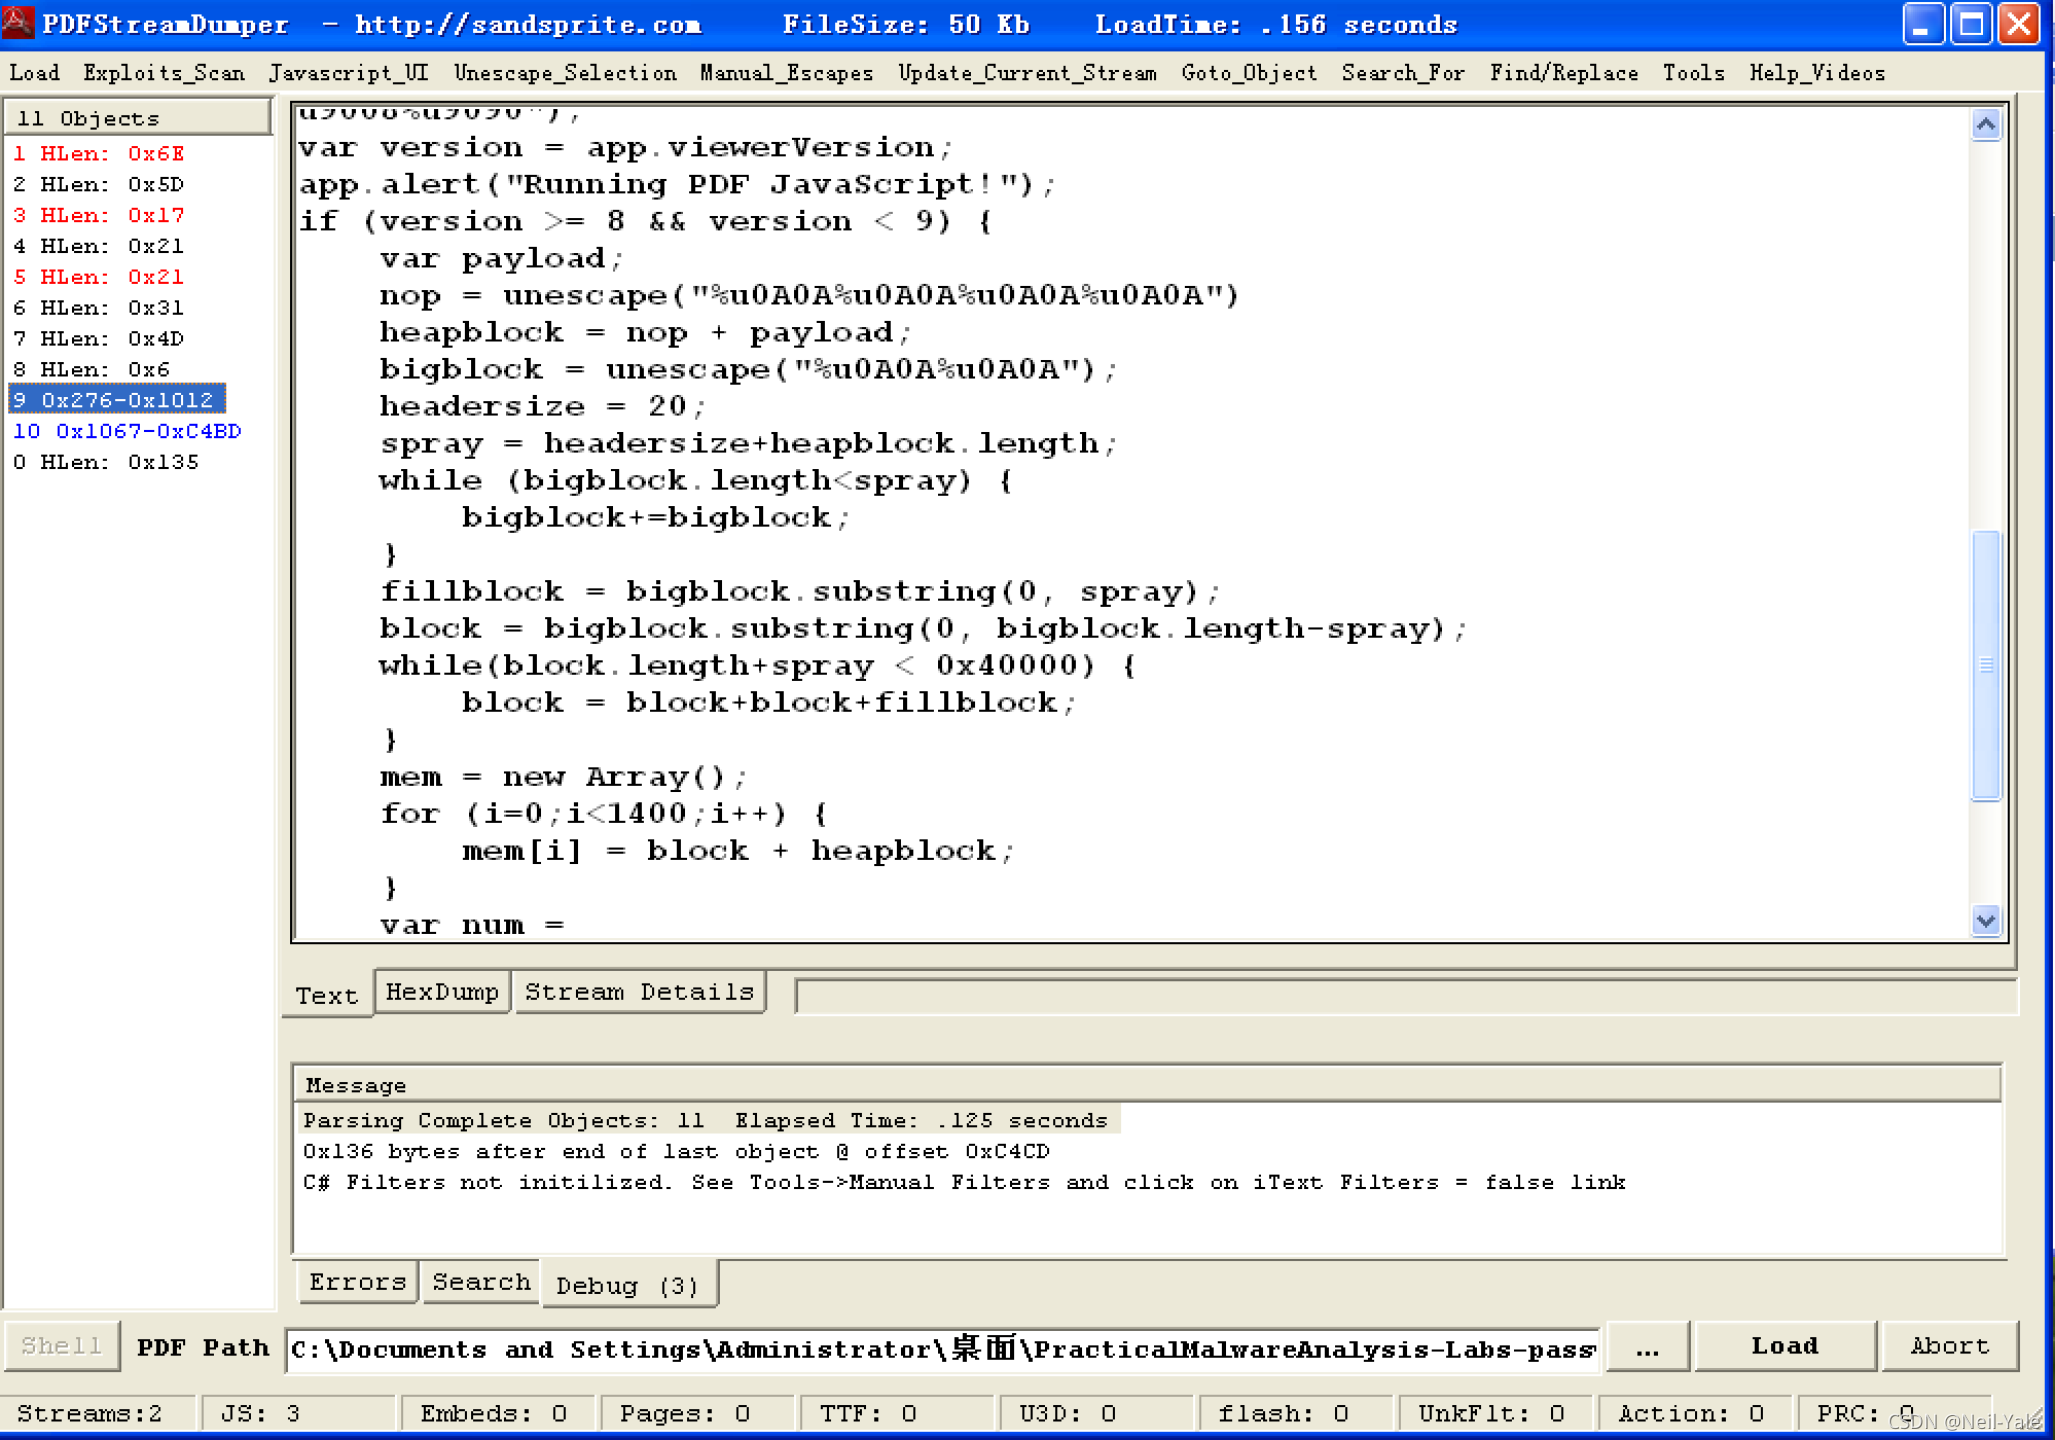The height and width of the screenshot is (1440, 2055).
Task: Click the browse ellipsis button for the PDF path
Action: click(1647, 1347)
